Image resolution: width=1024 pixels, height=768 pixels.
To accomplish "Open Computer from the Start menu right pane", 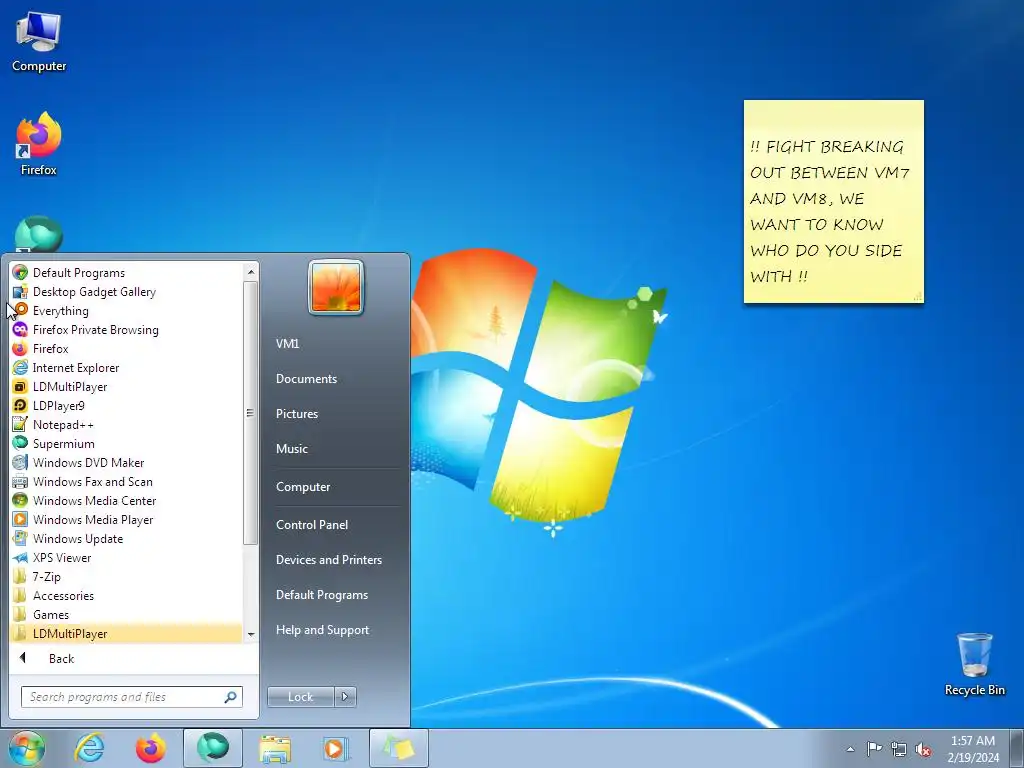I will pos(303,487).
